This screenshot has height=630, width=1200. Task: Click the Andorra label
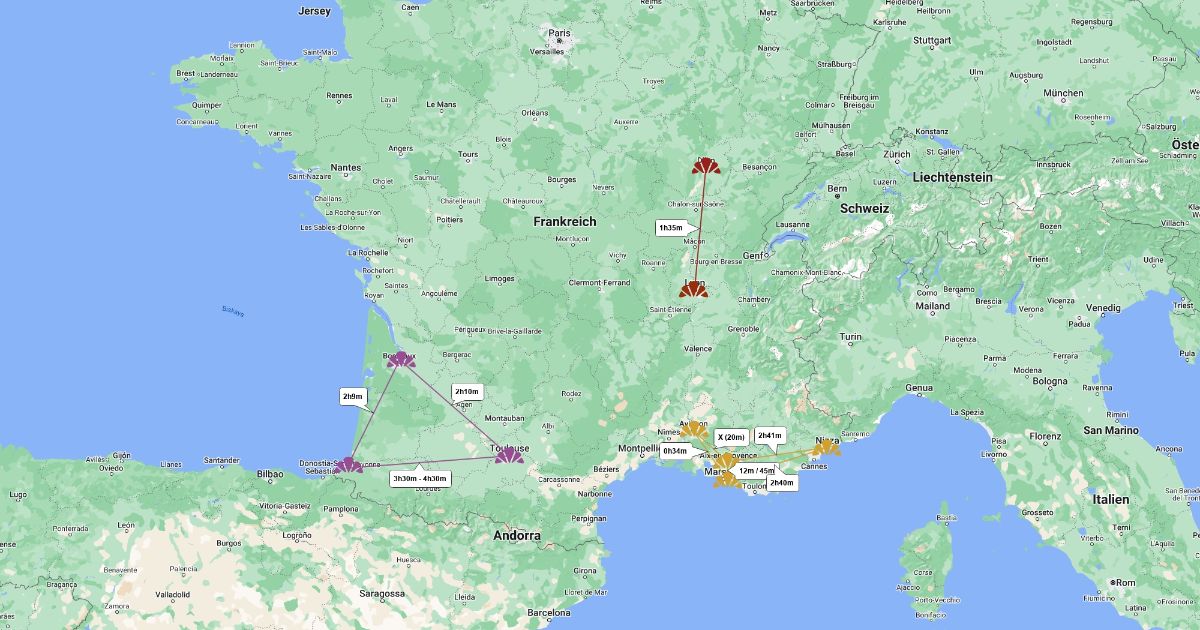tap(518, 536)
